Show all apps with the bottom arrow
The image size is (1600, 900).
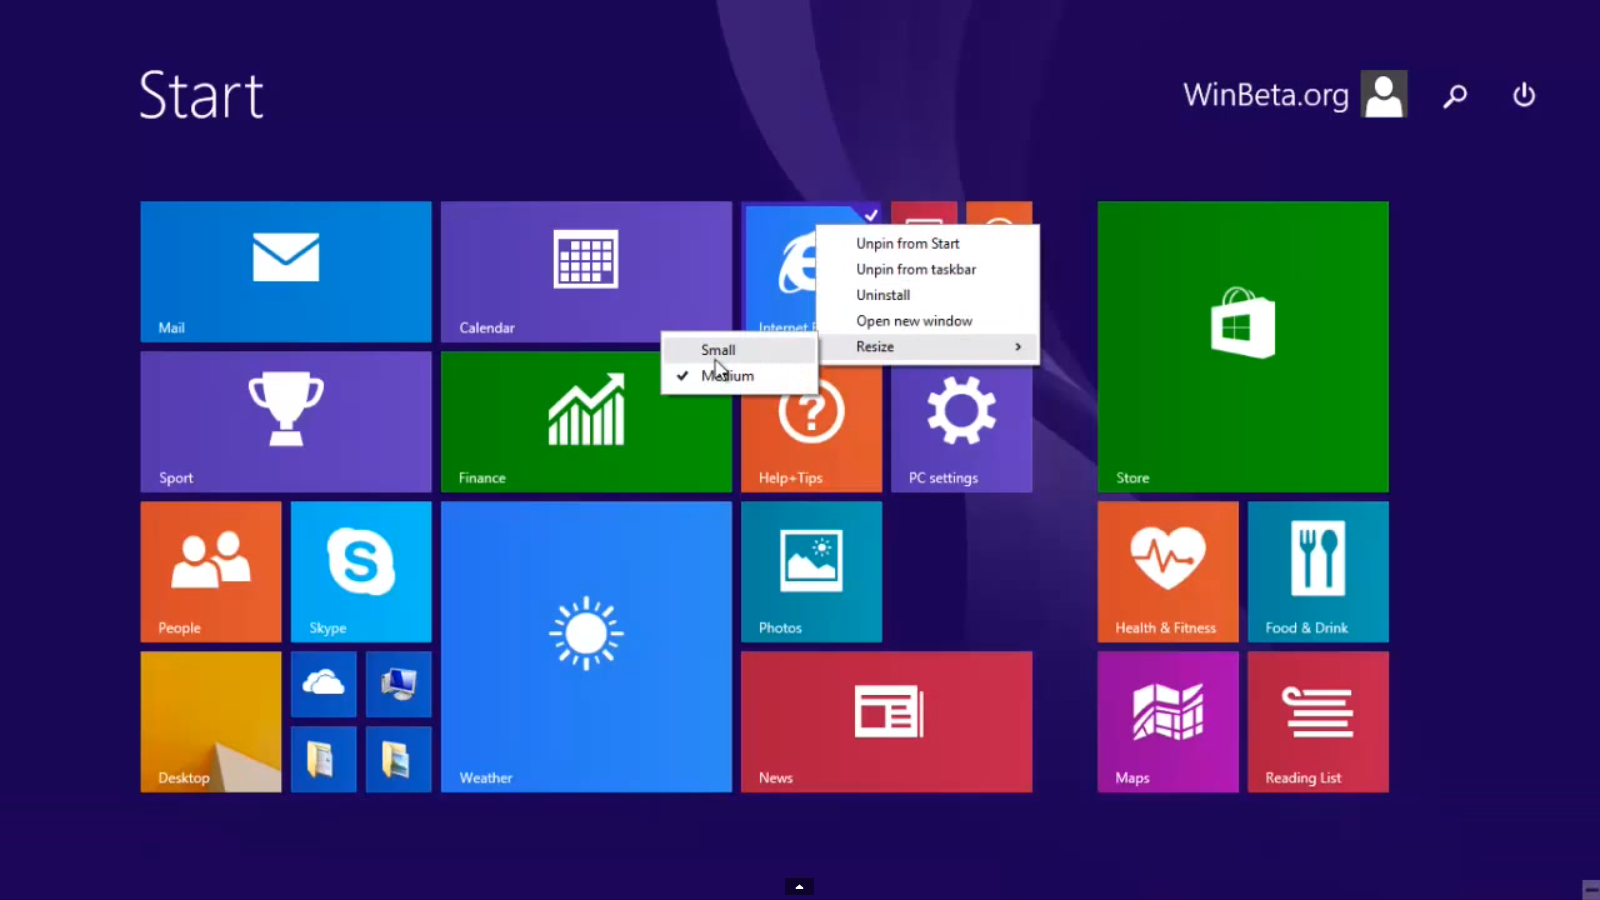click(799, 886)
